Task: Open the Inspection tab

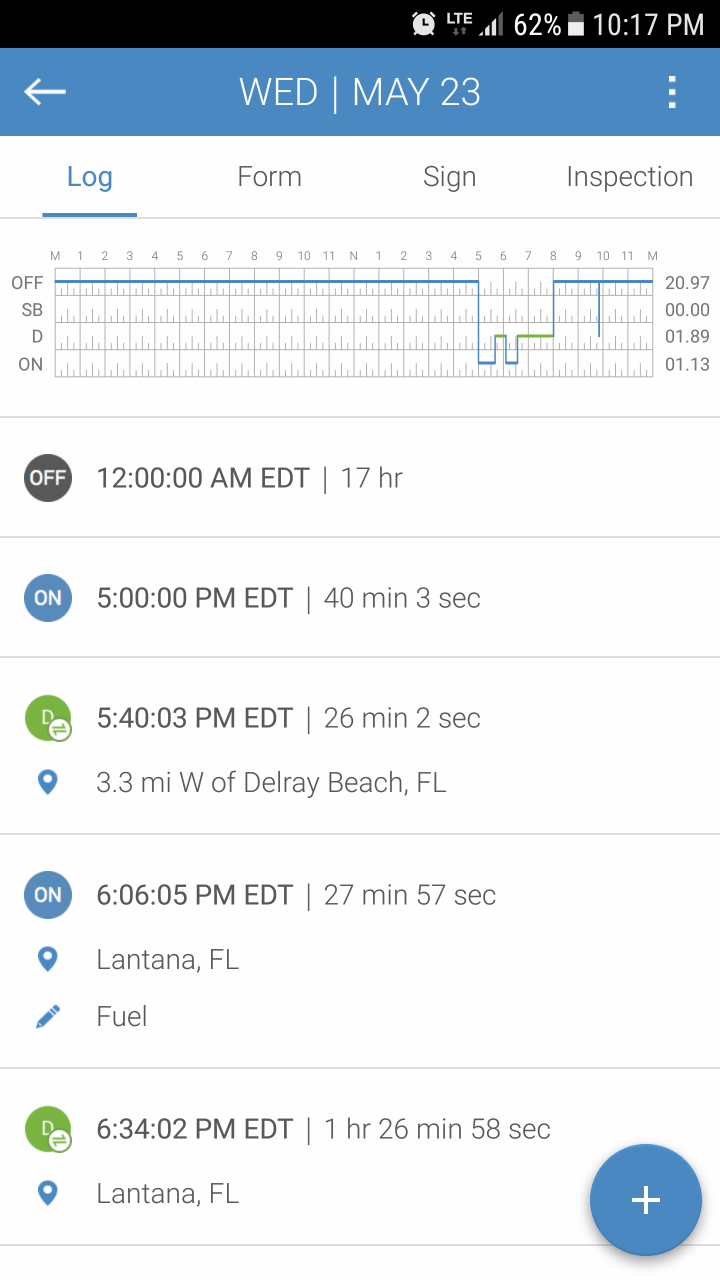Action: pyautogui.click(x=629, y=177)
